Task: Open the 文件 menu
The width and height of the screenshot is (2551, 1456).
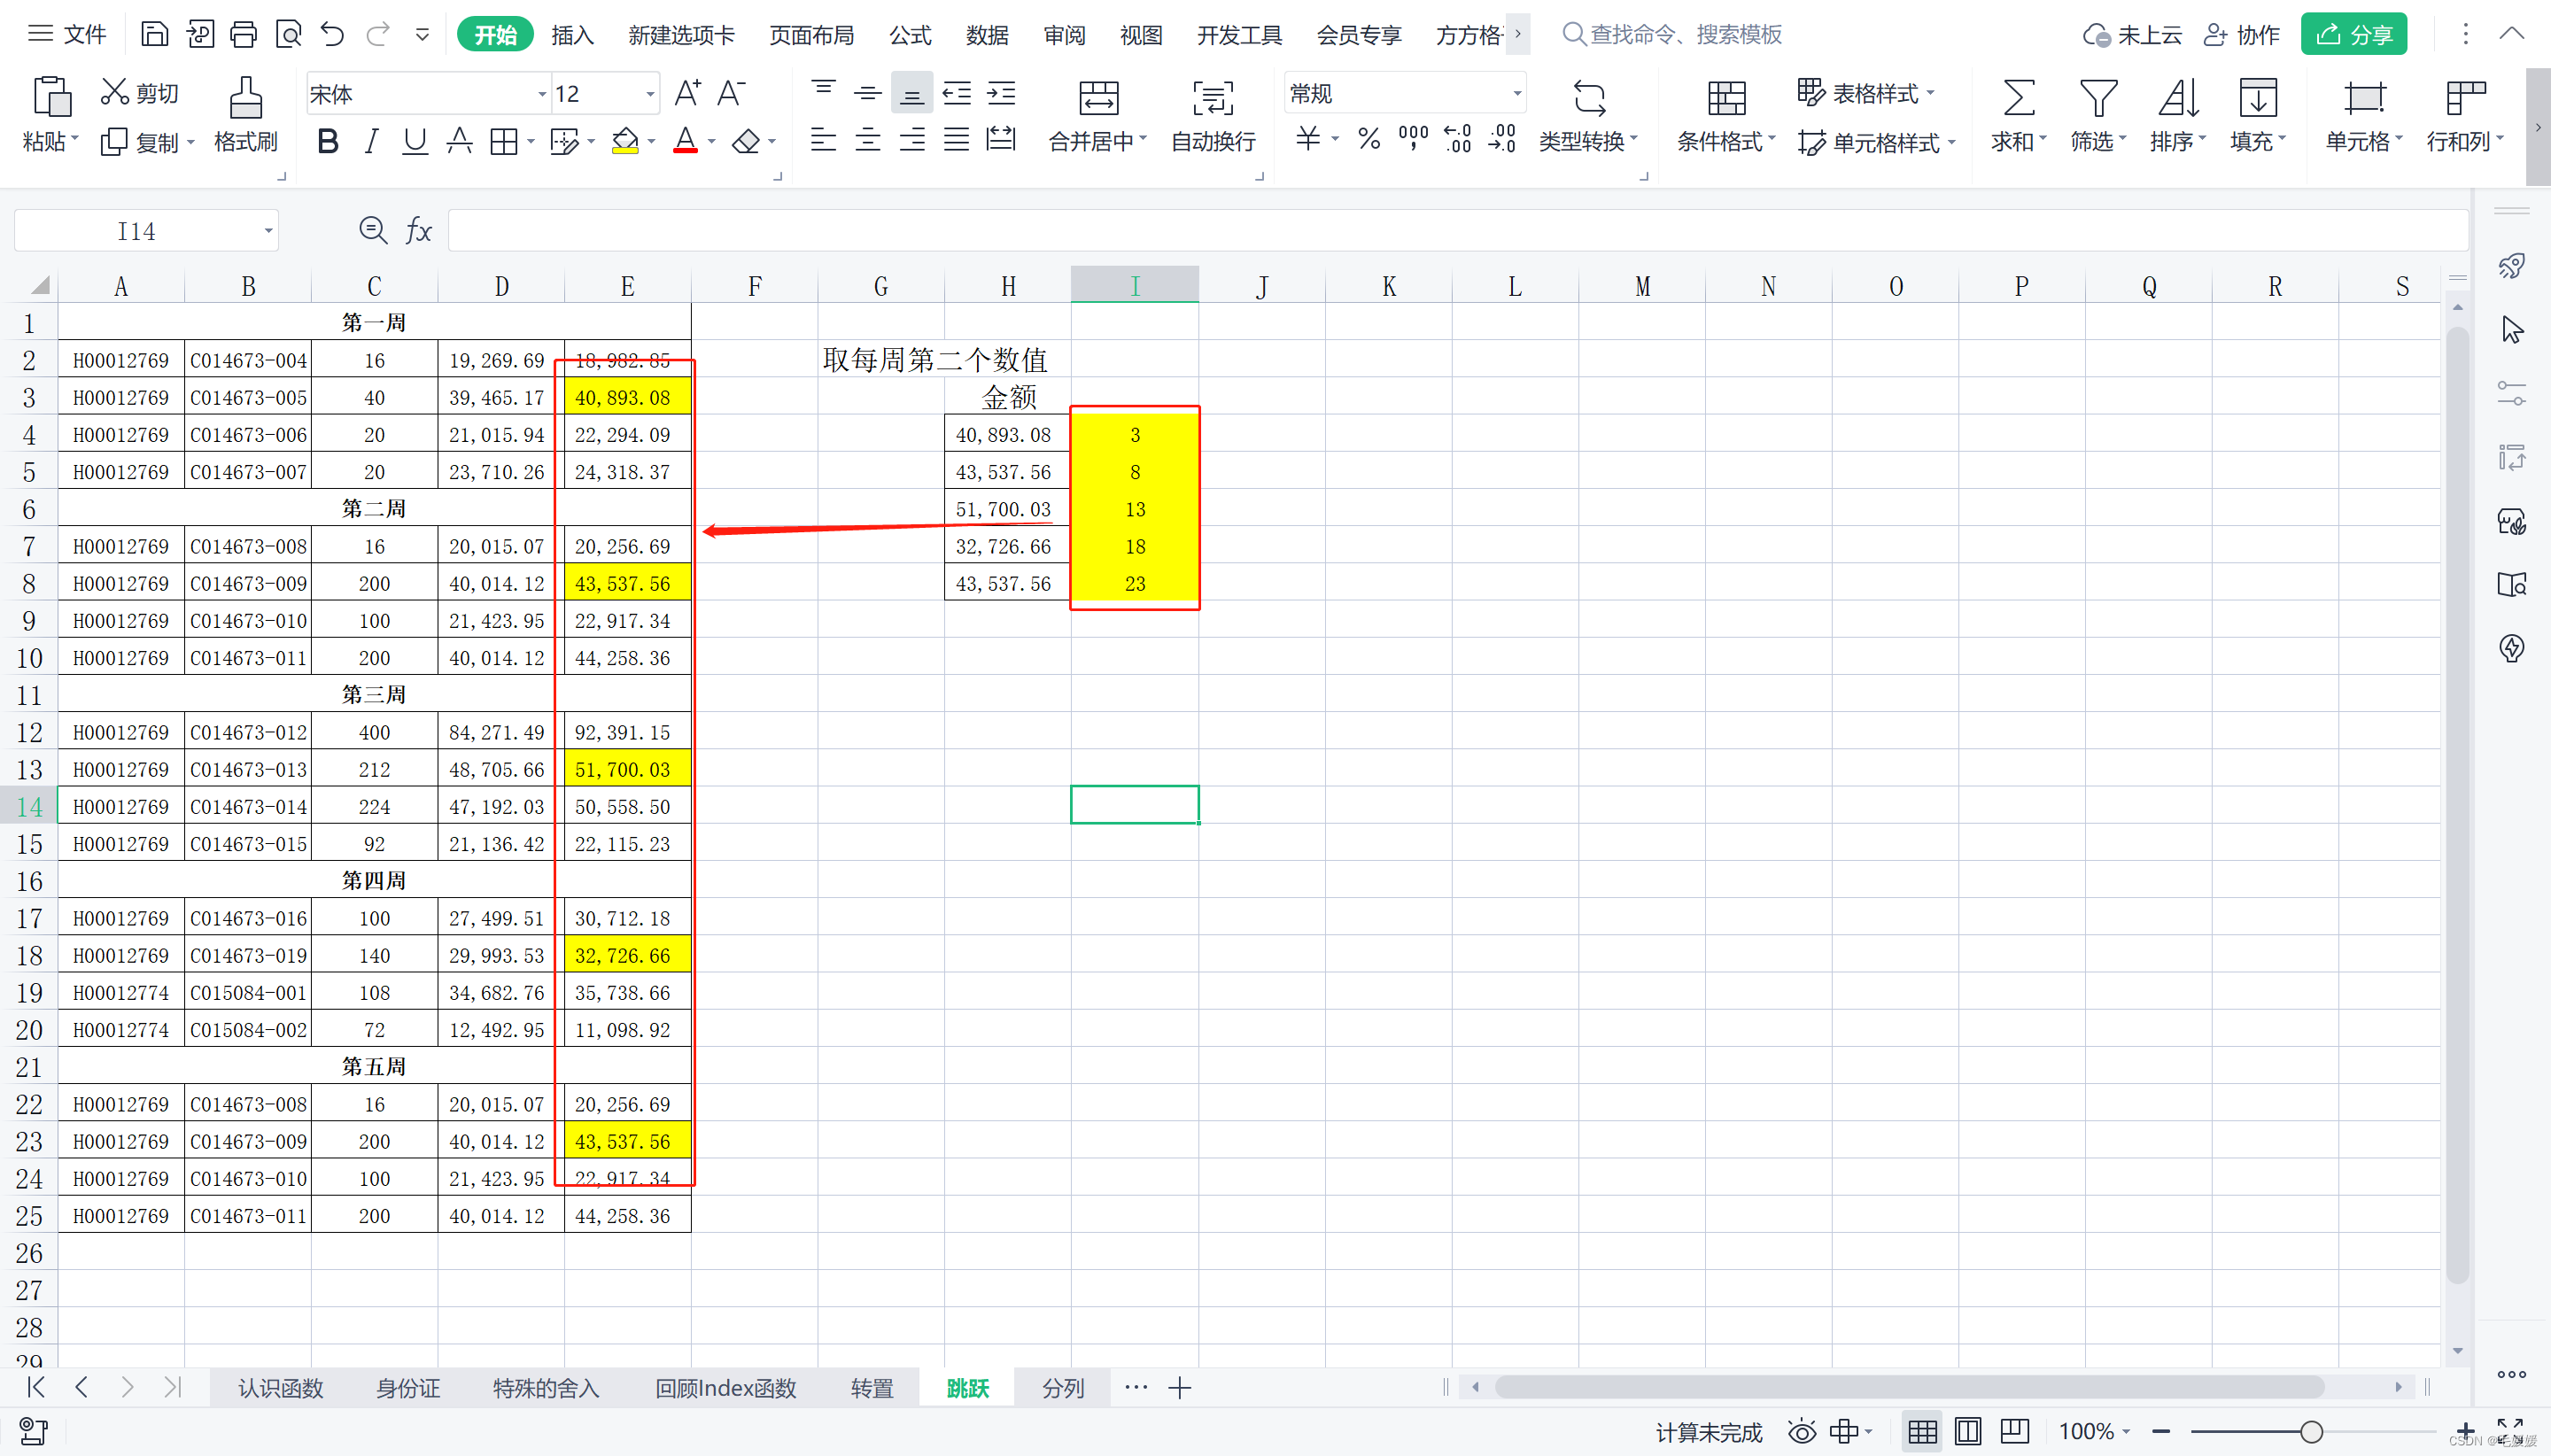Action: [x=67, y=35]
